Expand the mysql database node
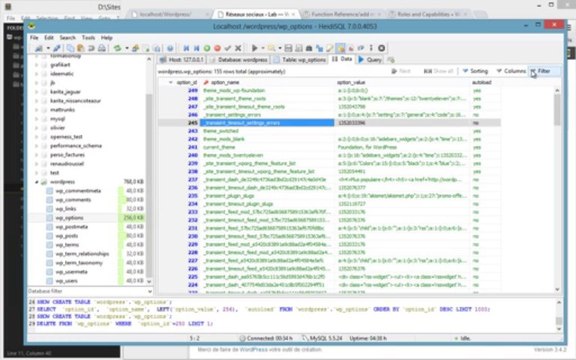The image size is (576, 360). [x=37, y=119]
